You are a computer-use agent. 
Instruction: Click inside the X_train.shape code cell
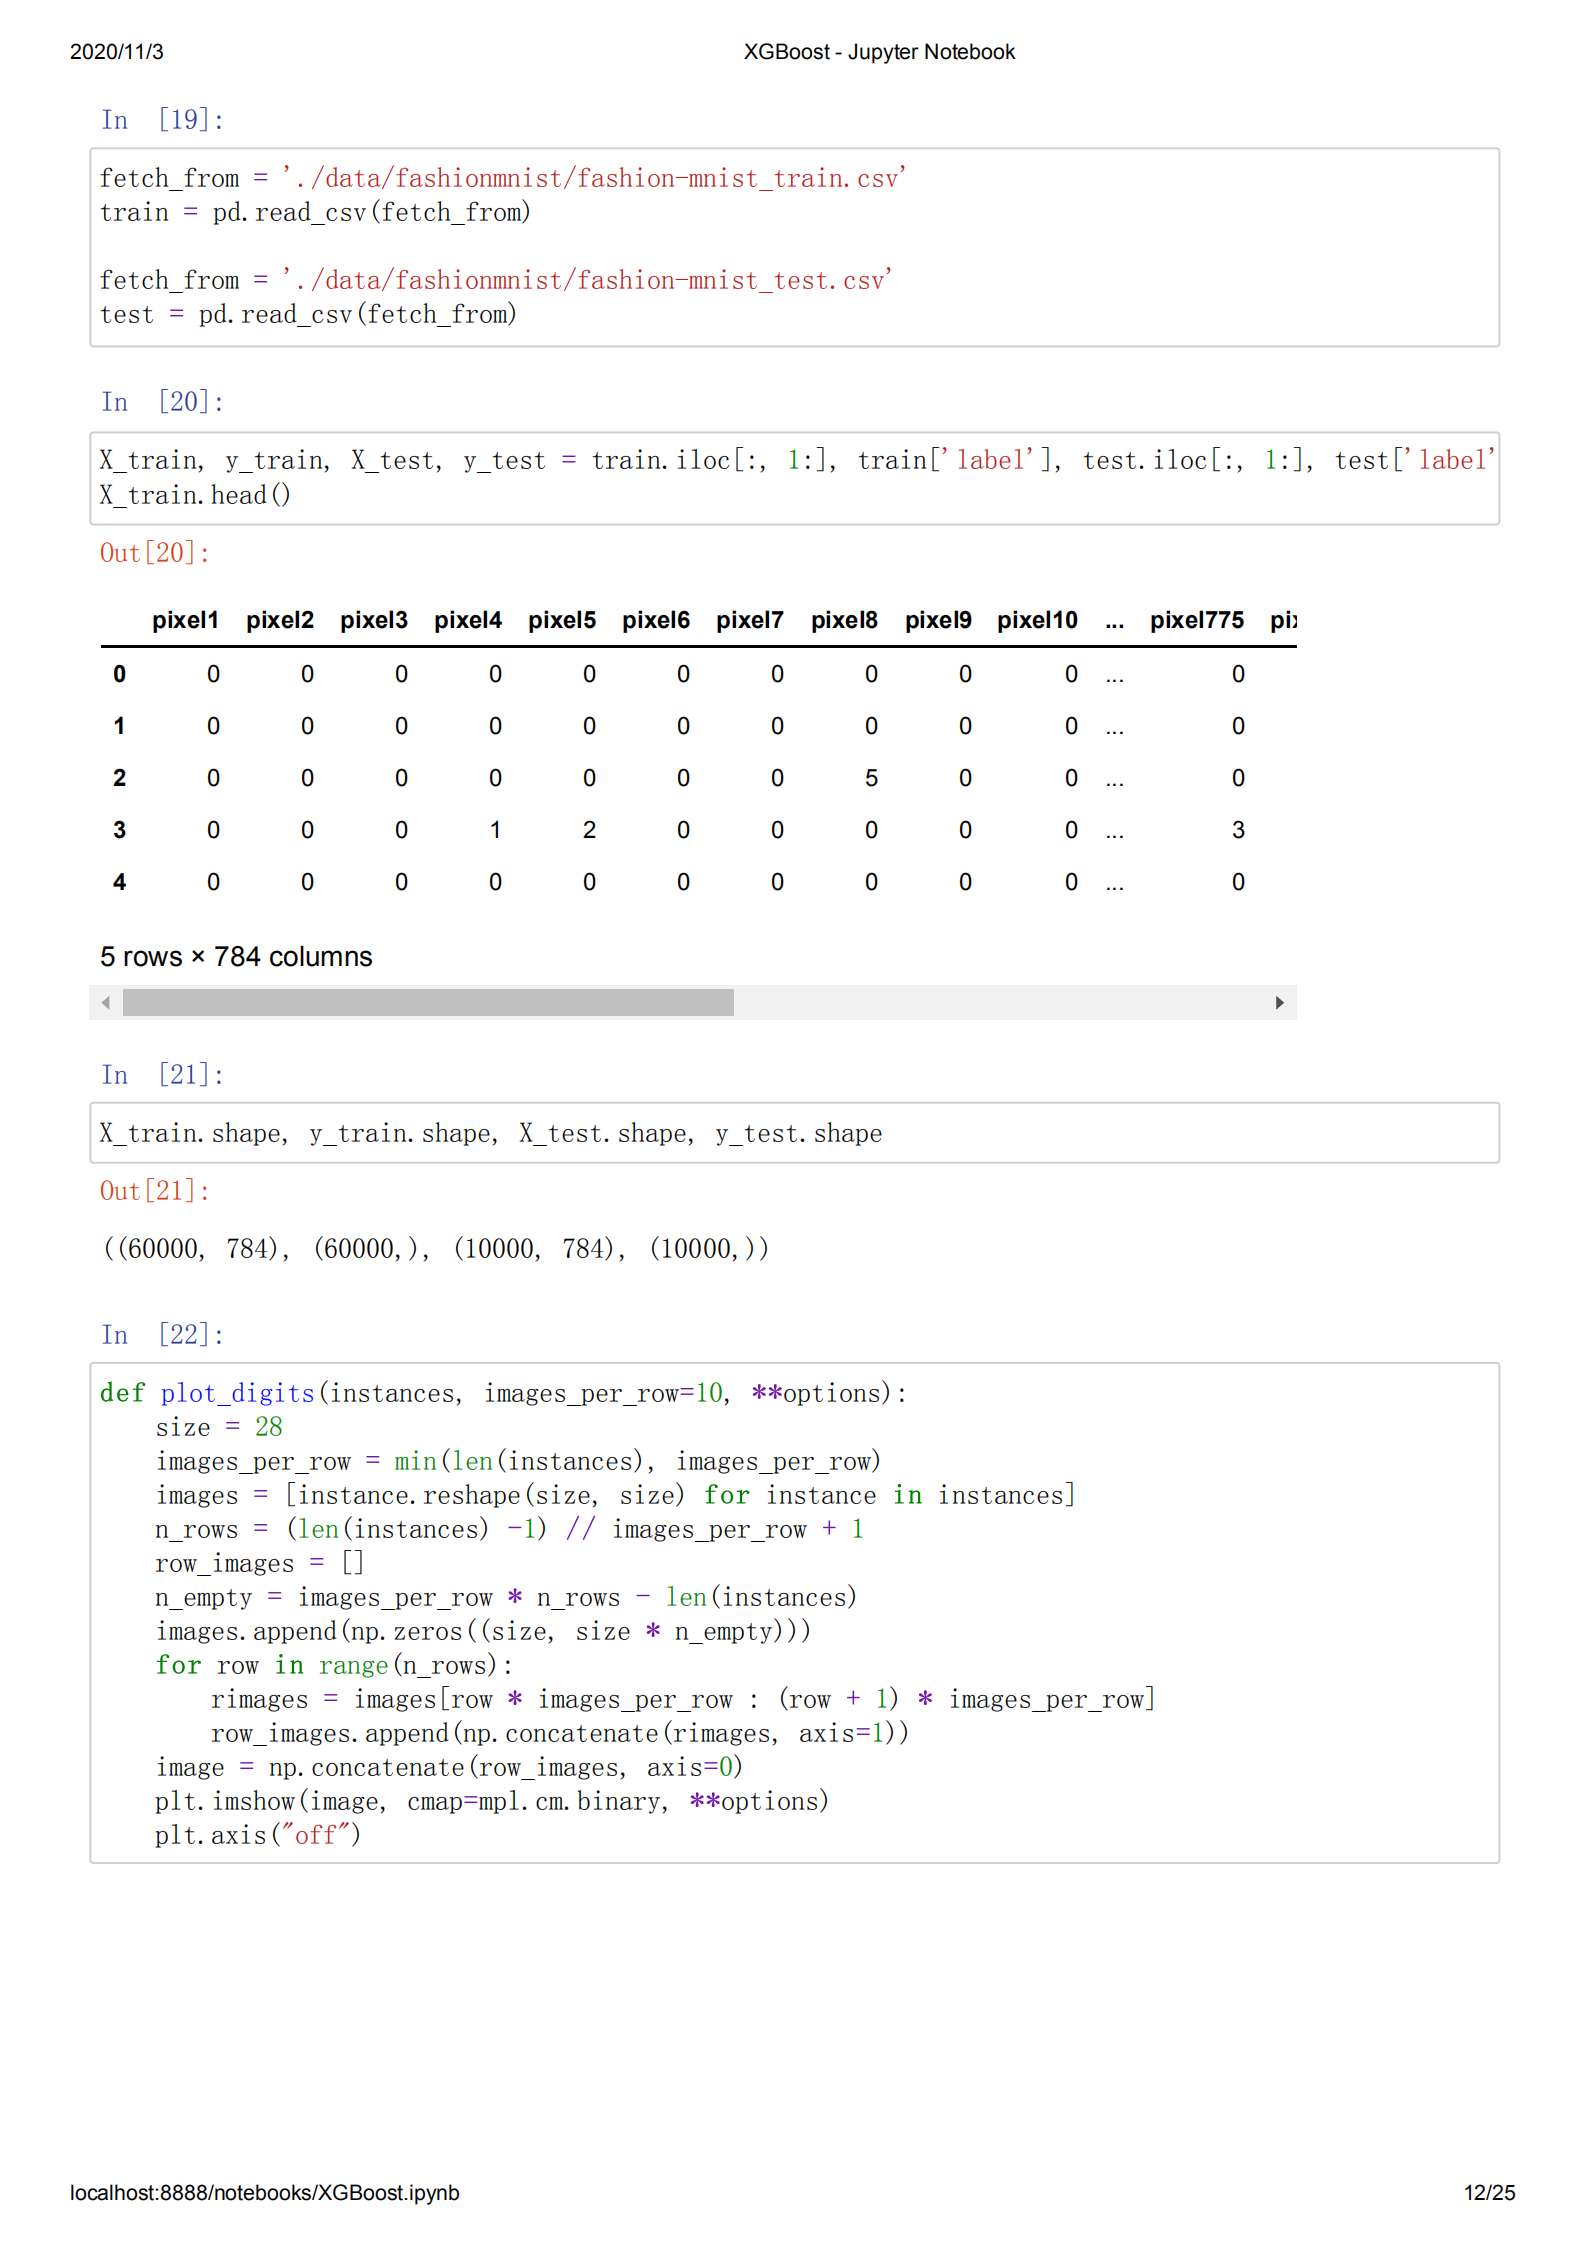[x=794, y=1133]
